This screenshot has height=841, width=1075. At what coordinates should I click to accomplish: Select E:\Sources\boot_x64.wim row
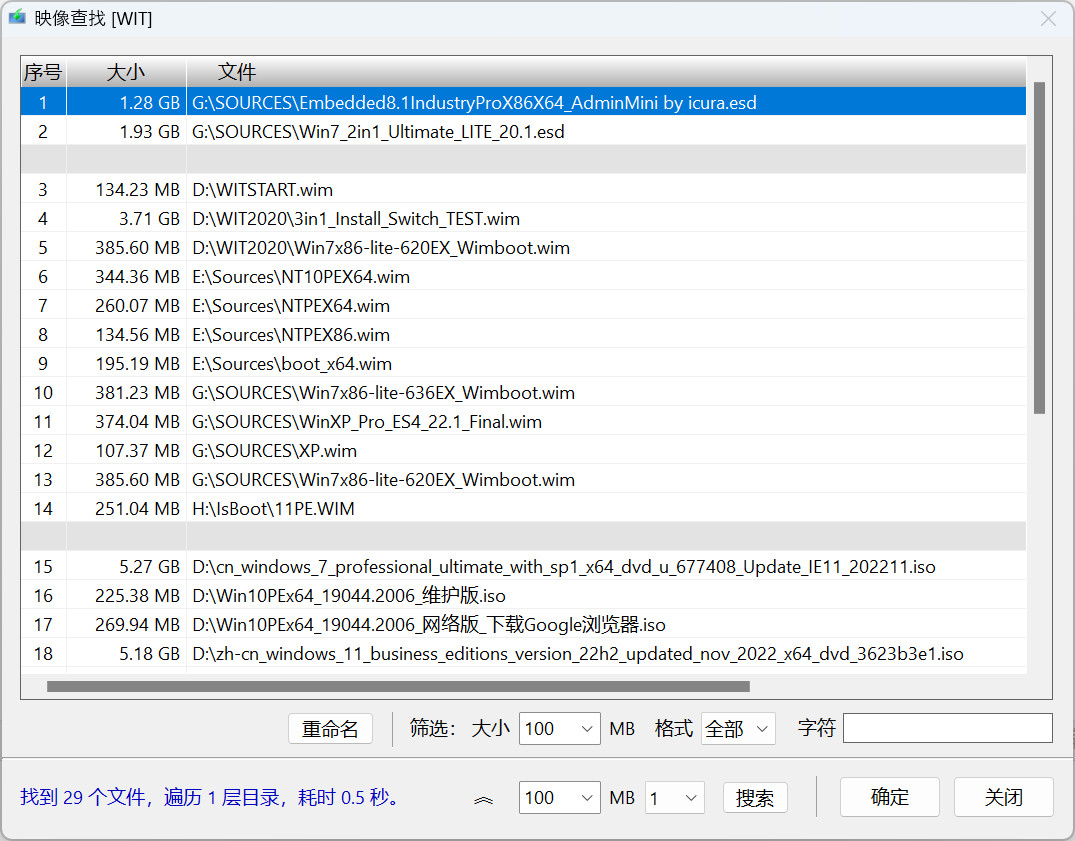pyautogui.click(x=523, y=364)
